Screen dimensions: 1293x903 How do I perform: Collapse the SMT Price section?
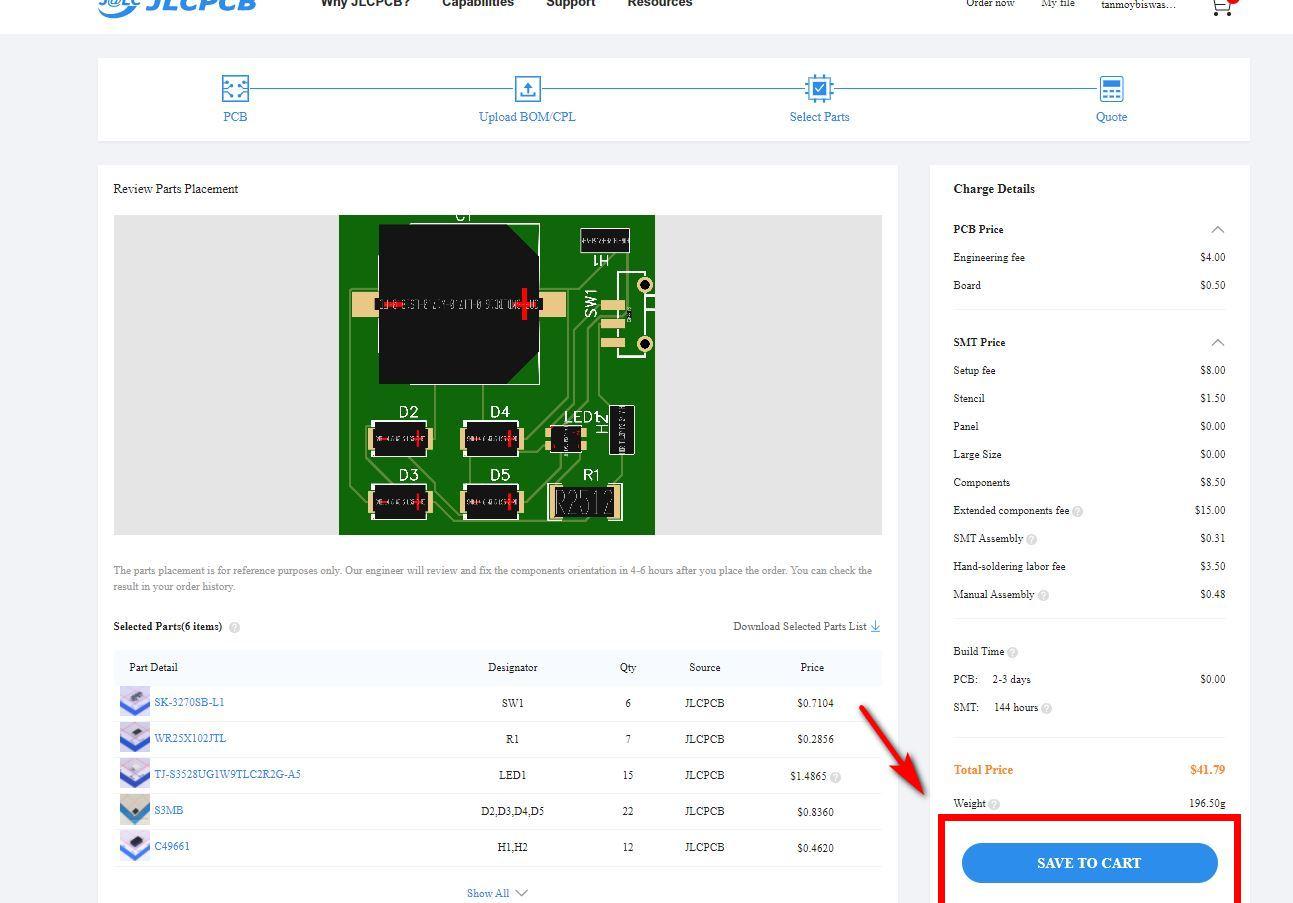click(1217, 342)
